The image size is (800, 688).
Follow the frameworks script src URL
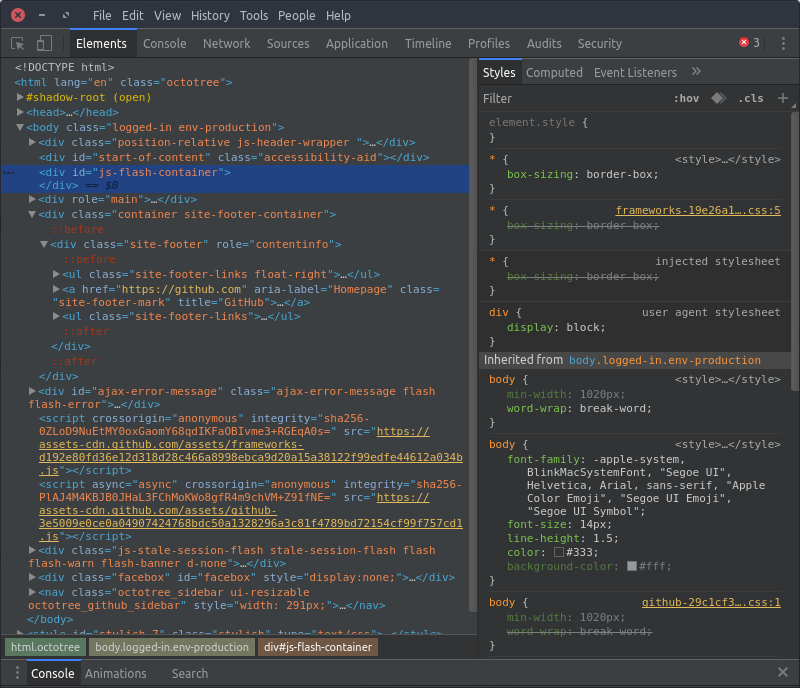251,451
